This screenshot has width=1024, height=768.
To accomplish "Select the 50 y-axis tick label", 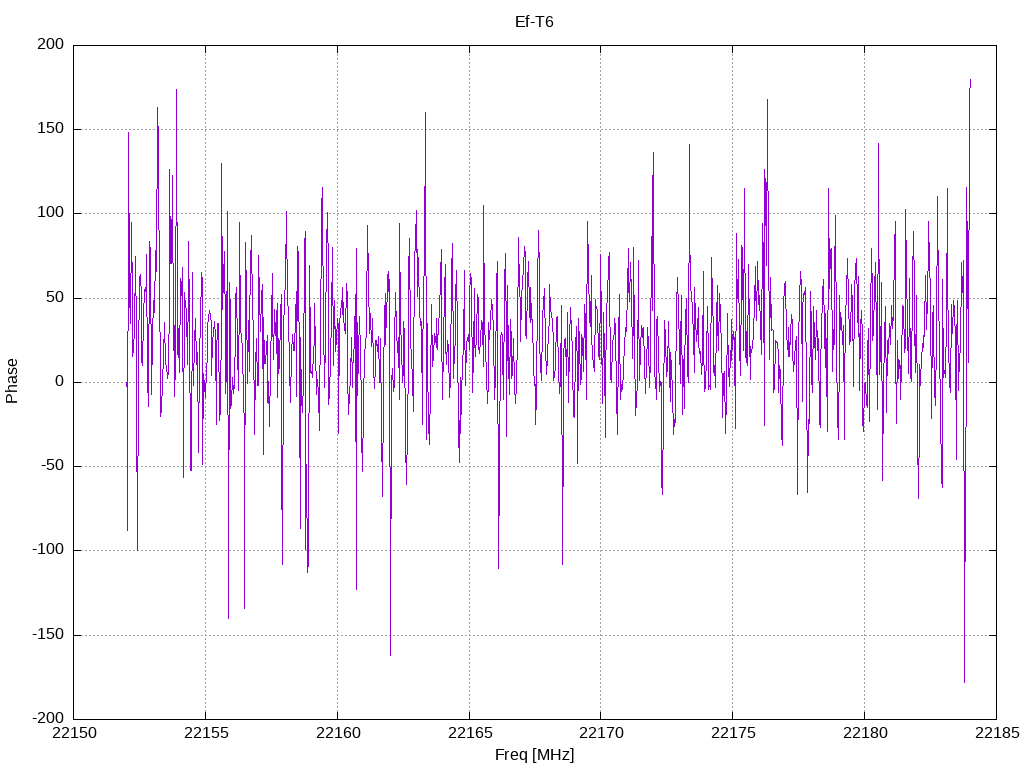I will pyautogui.click(x=56, y=297).
